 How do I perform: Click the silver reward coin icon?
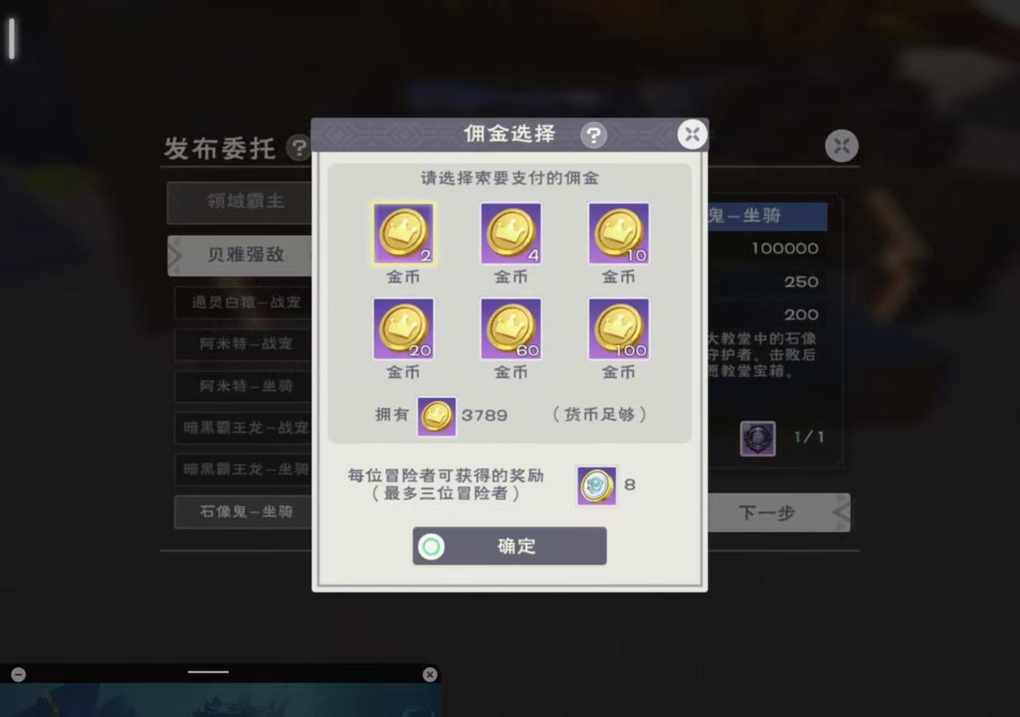click(x=597, y=485)
